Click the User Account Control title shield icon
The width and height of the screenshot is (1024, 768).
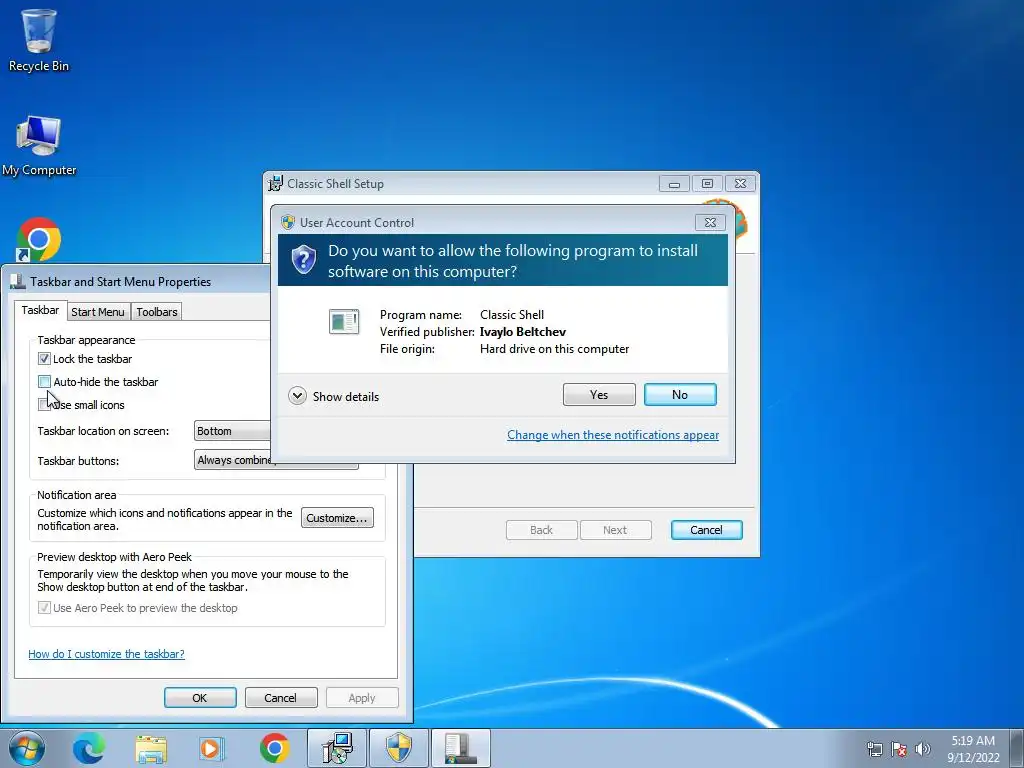tap(287, 222)
